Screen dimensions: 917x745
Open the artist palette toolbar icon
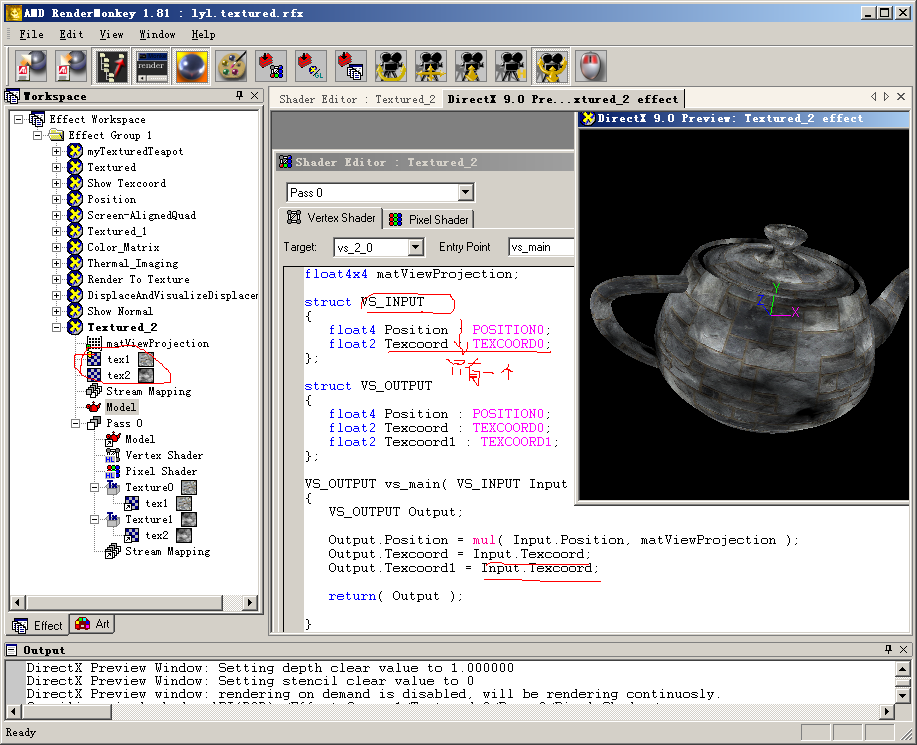(231, 66)
